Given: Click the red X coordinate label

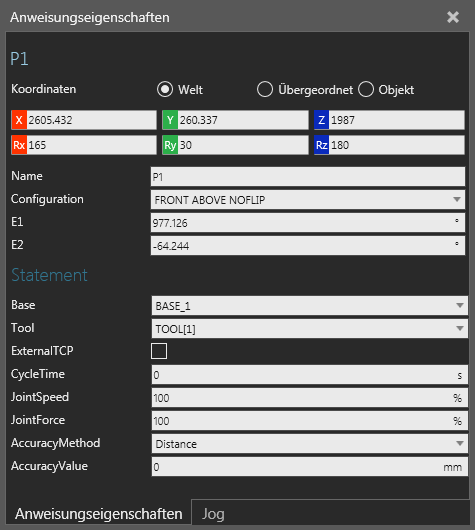Looking at the screenshot, I should pyautogui.click(x=19, y=120).
